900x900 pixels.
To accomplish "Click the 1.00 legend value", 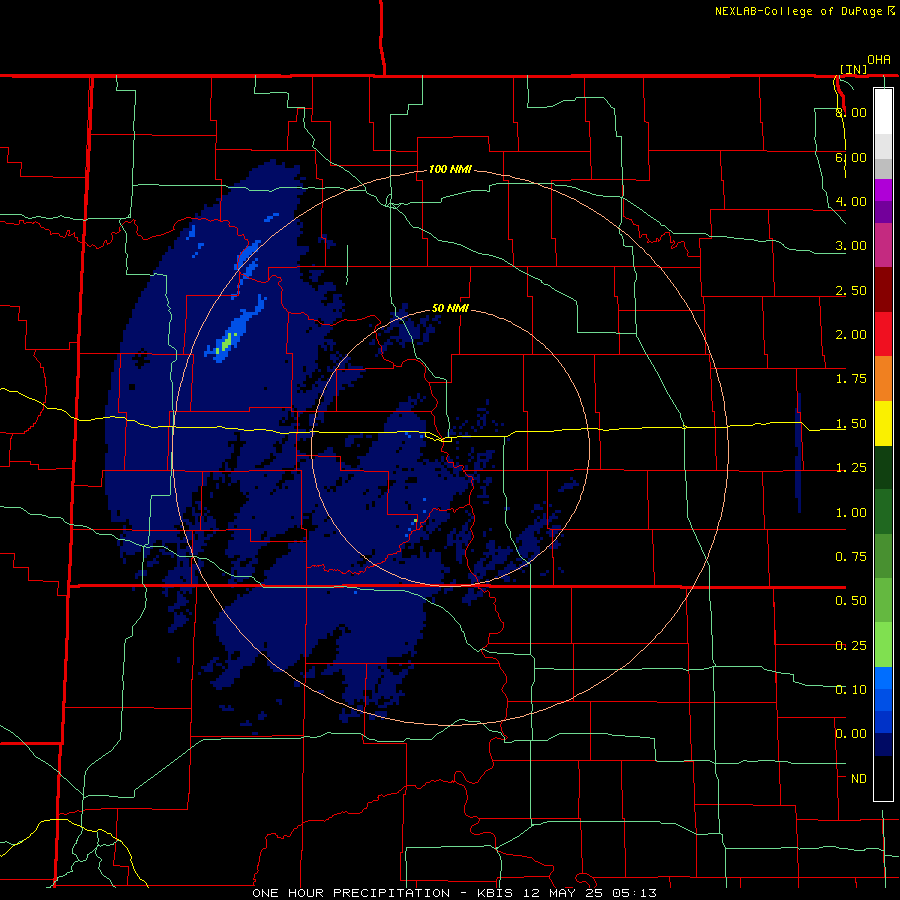I will tap(851, 513).
